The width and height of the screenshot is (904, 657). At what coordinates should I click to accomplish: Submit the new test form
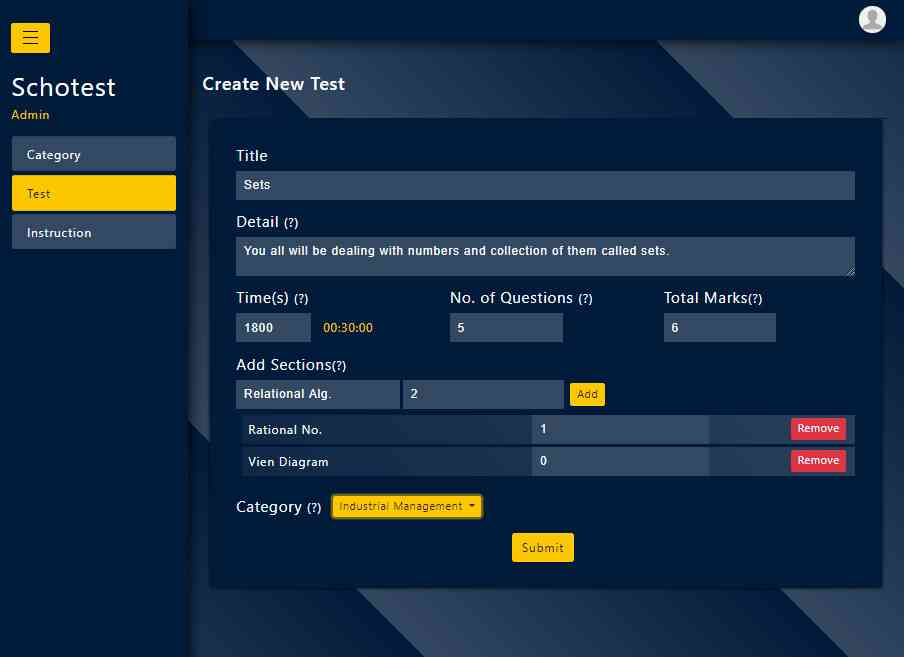click(542, 548)
